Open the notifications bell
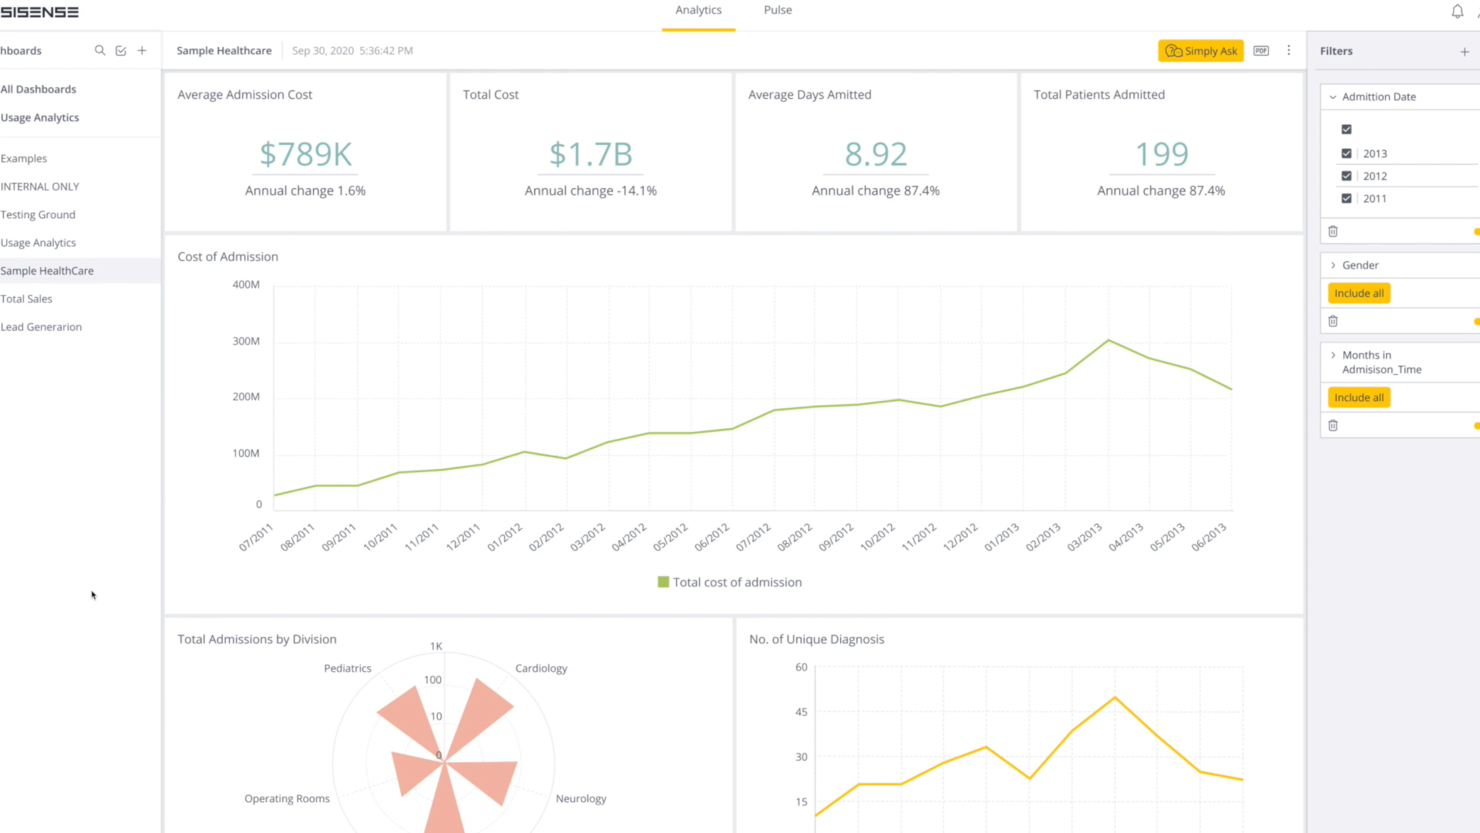 pyautogui.click(x=1457, y=12)
